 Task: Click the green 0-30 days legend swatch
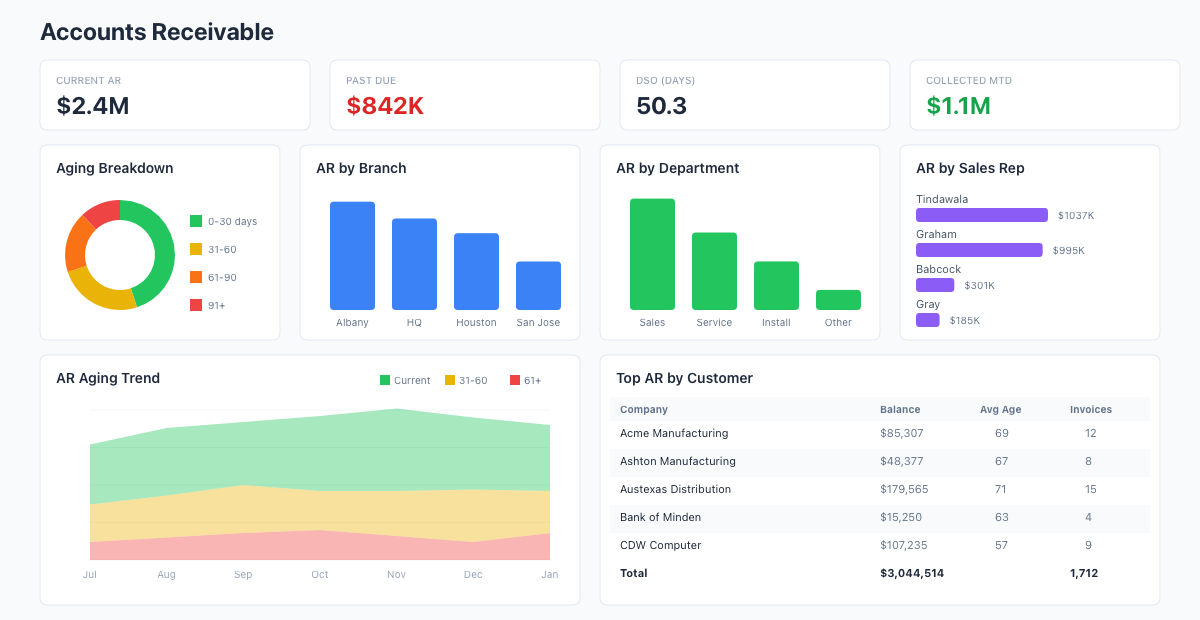coord(196,221)
